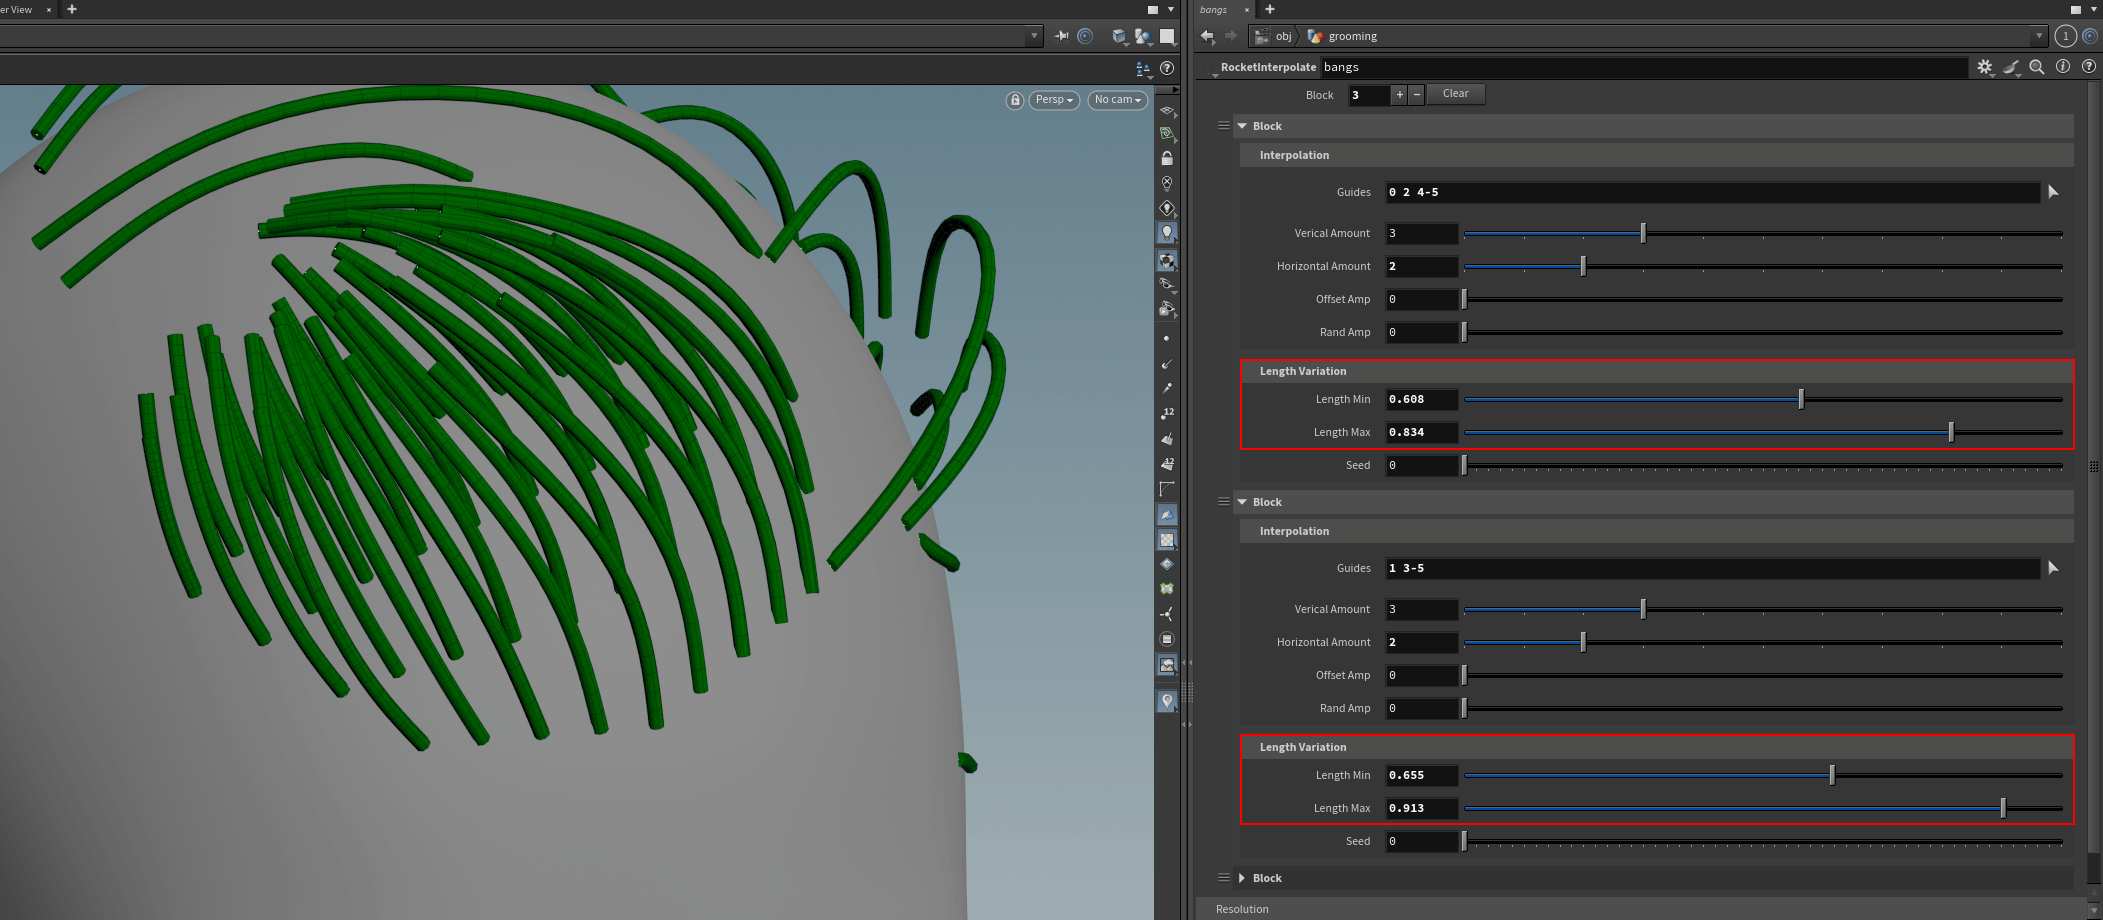Click the Length Max 0.913 slider handle
This screenshot has height=920, width=2103.
pyautogui.click(x=2003, y=808)
